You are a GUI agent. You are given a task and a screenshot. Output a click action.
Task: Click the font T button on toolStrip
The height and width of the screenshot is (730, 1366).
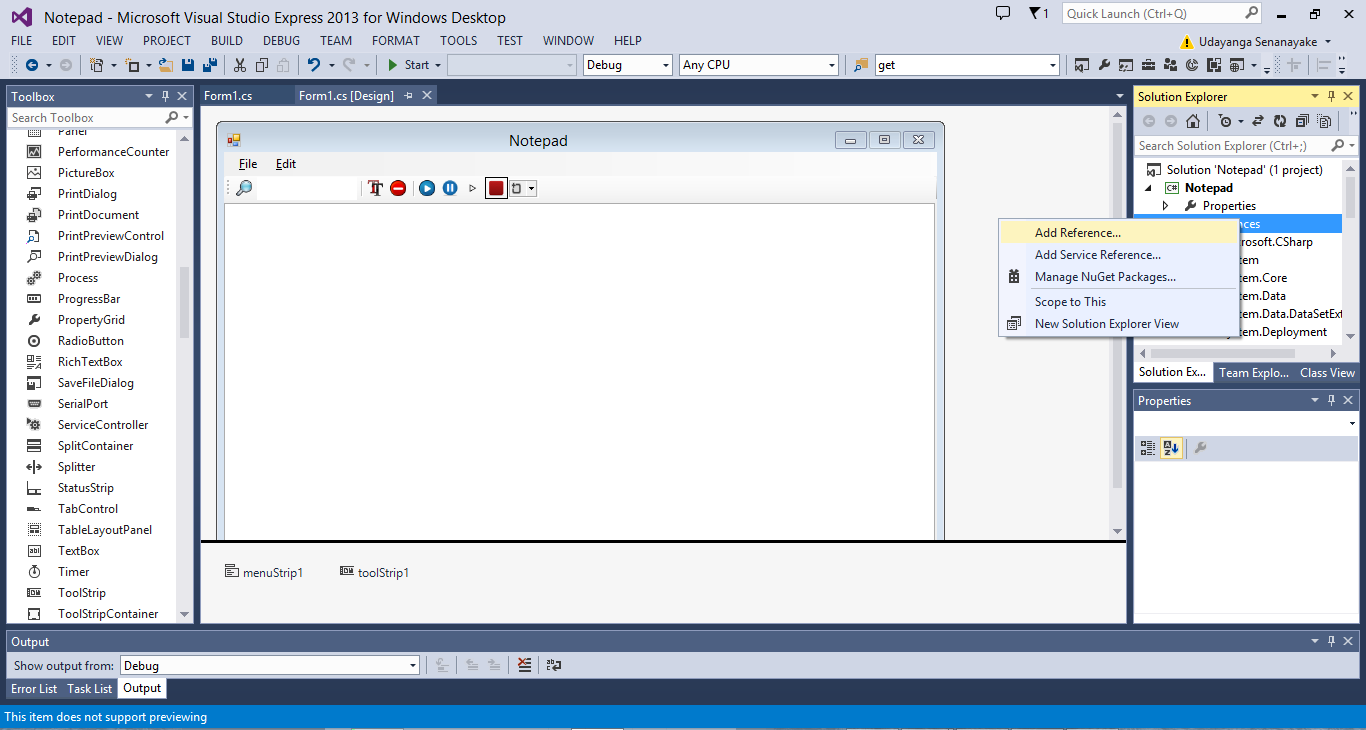[376, 188]
